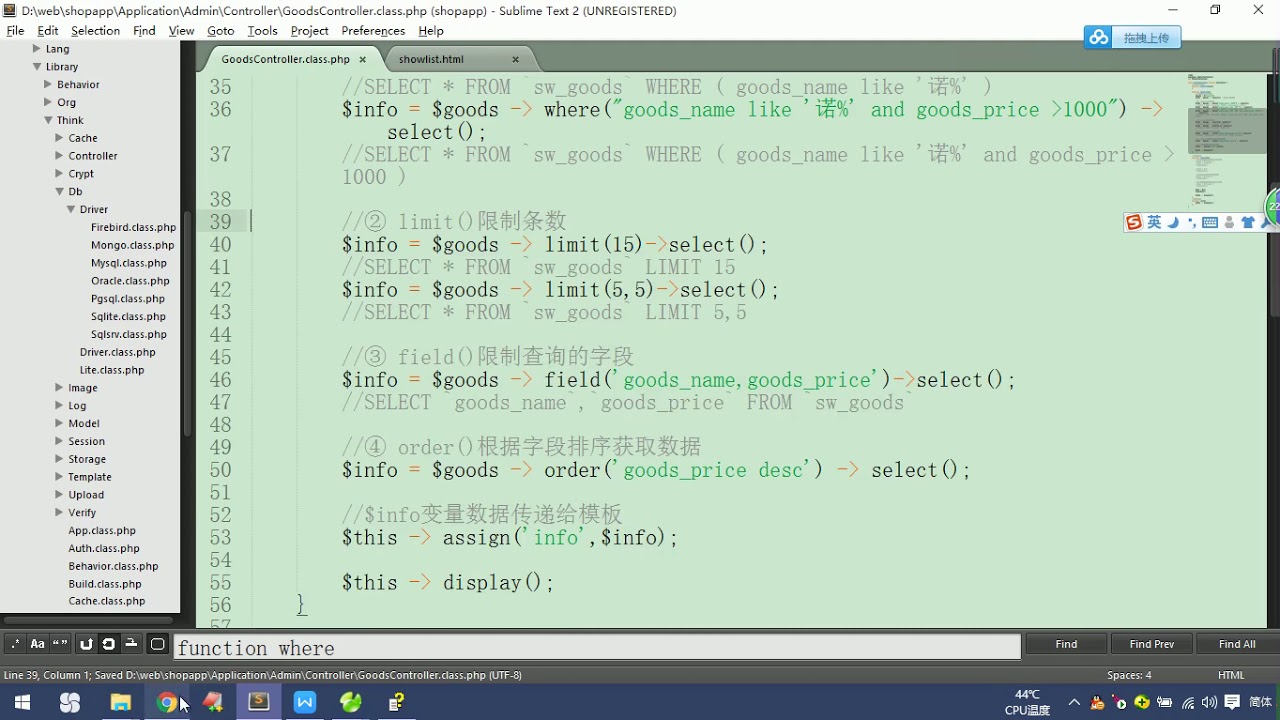This screenshot has height=720, width=1280.
Task: Open the Goto menu
Action: (220, 31)
